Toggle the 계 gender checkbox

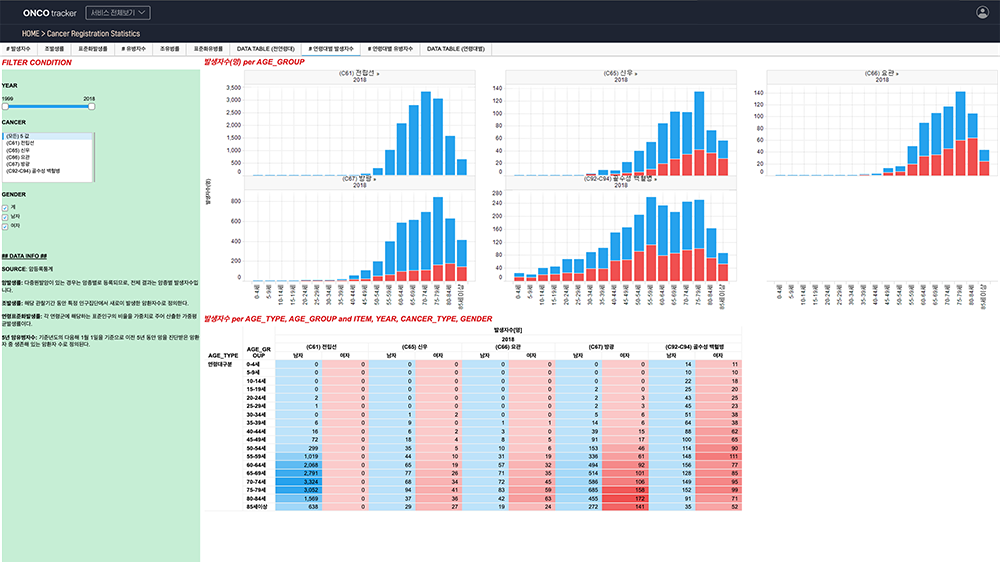coord(5,208)
